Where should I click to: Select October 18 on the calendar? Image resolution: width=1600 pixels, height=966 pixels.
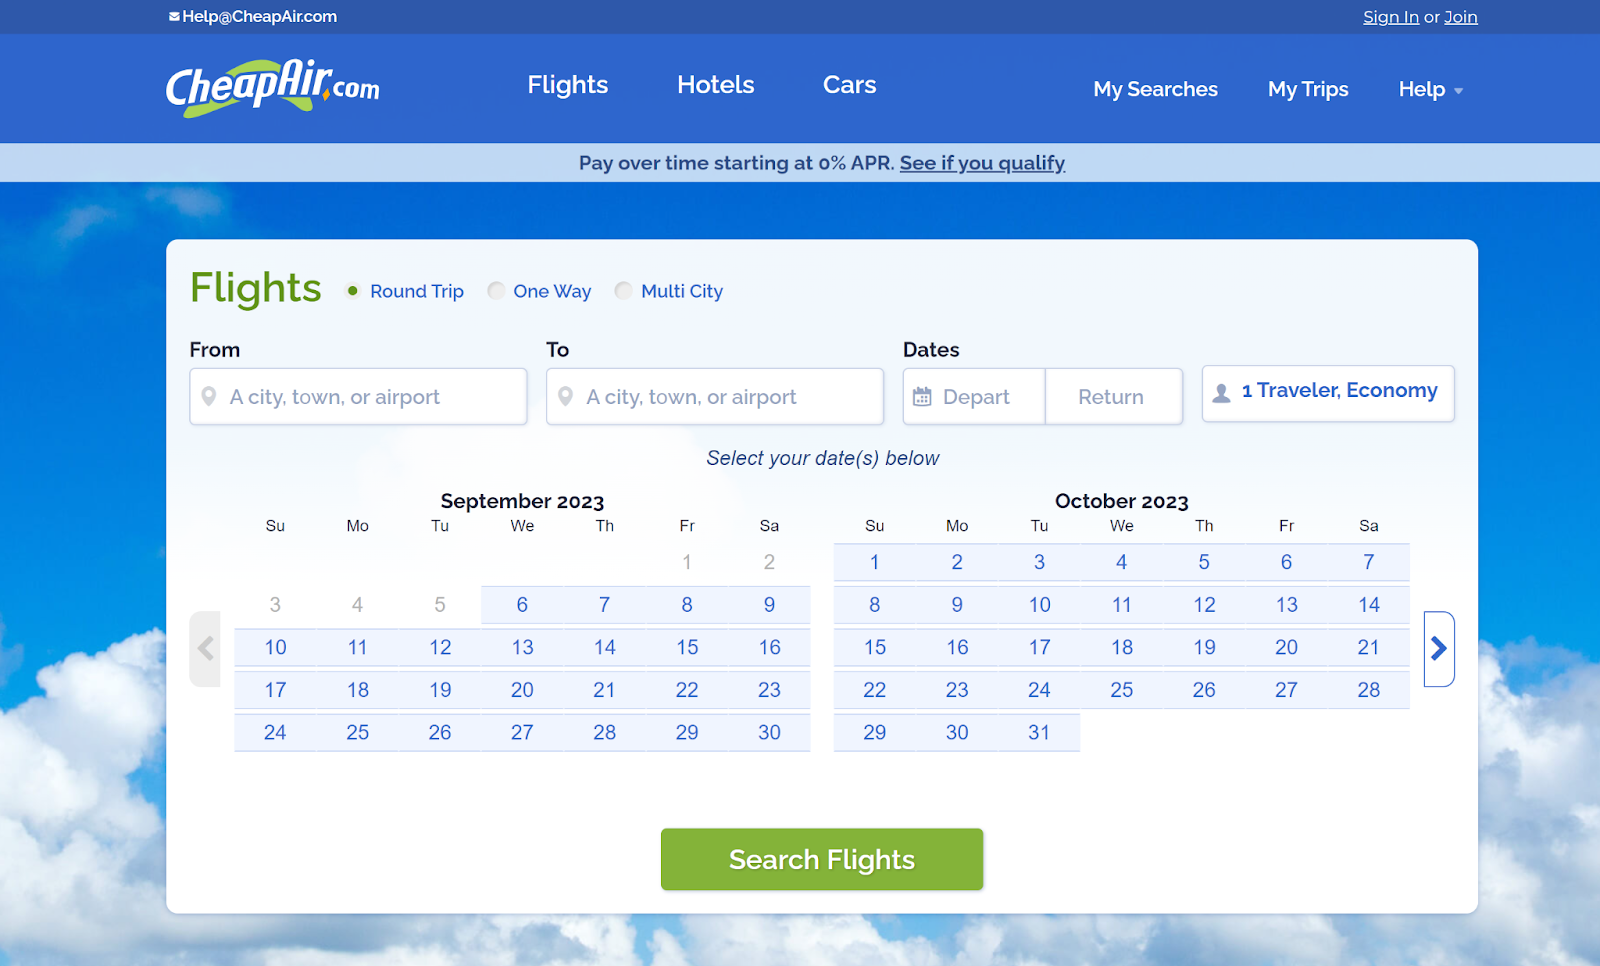coord(1122,647)
